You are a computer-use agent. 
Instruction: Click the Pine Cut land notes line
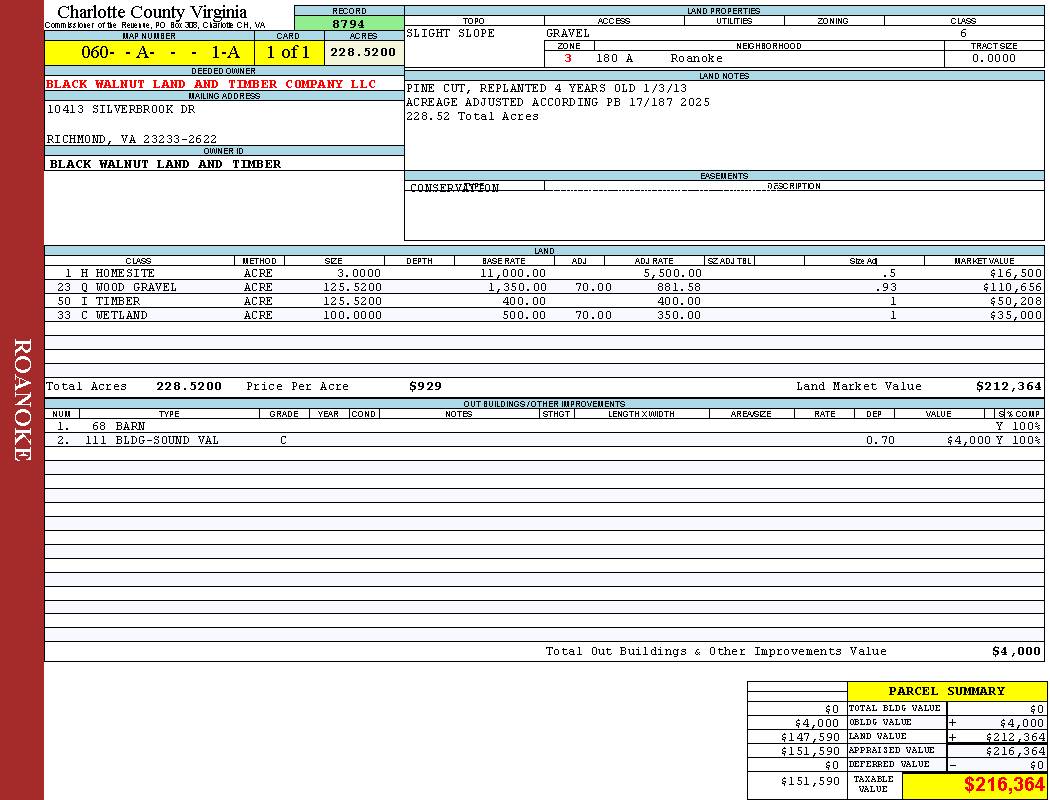pyautogui.click(x=546, y=88)
